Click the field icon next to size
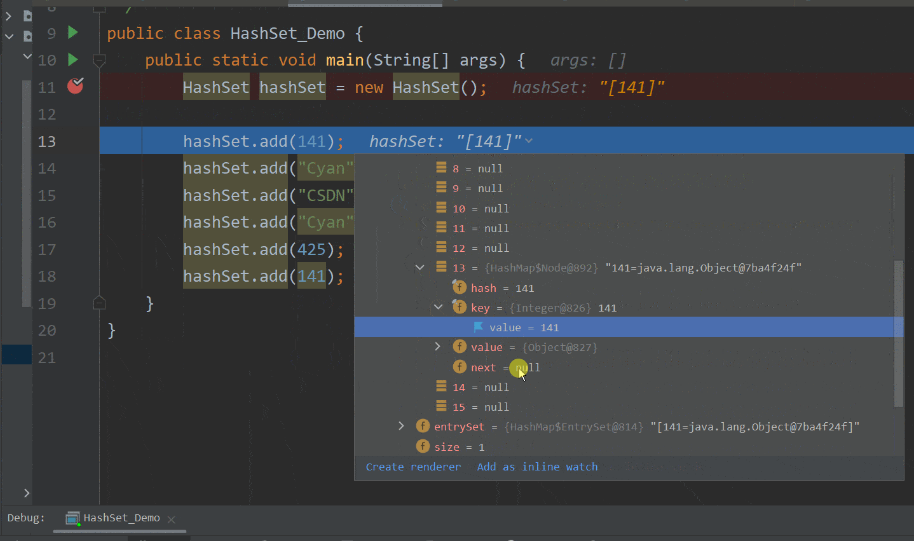The height and width of the screenshot is (541, 914). coord(423,447)
